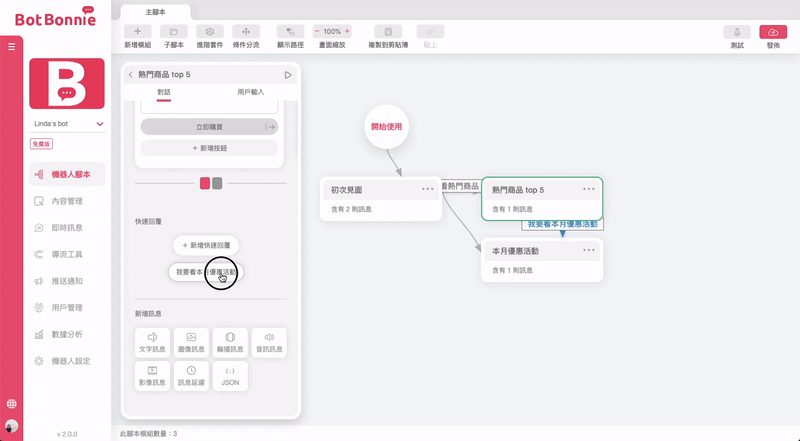Open 即時訊息 in the sidebar
Image resolution: width=800 pixels, height=441 pixels.
(67, 228)
